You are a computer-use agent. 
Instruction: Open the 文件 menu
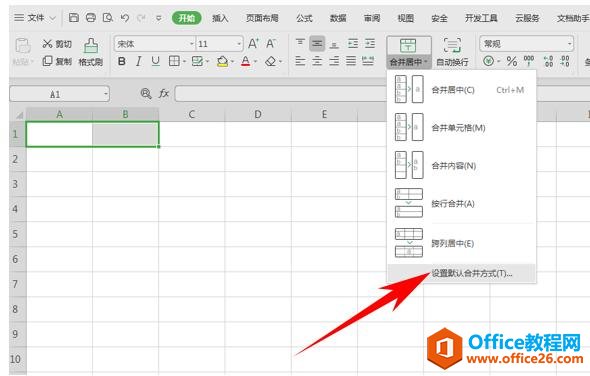(35, 18)
